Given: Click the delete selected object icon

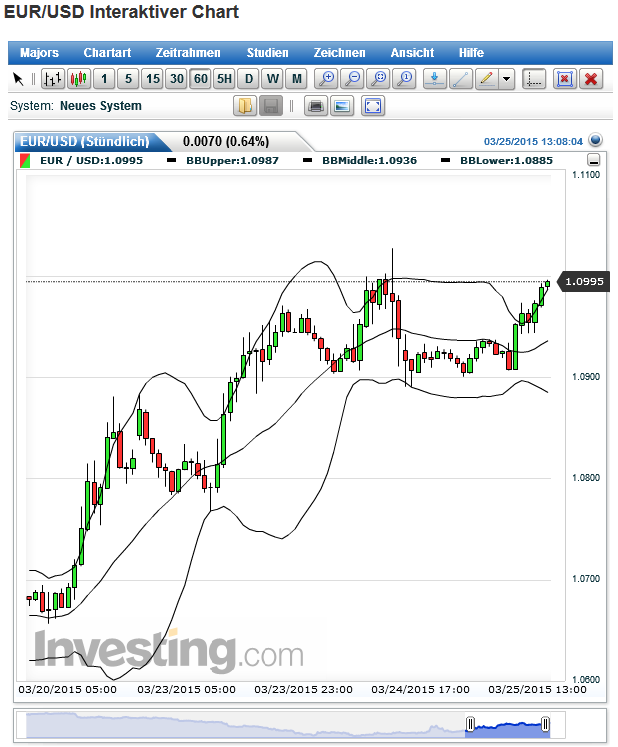Looking at the screenshot, I should coord(565,79).
